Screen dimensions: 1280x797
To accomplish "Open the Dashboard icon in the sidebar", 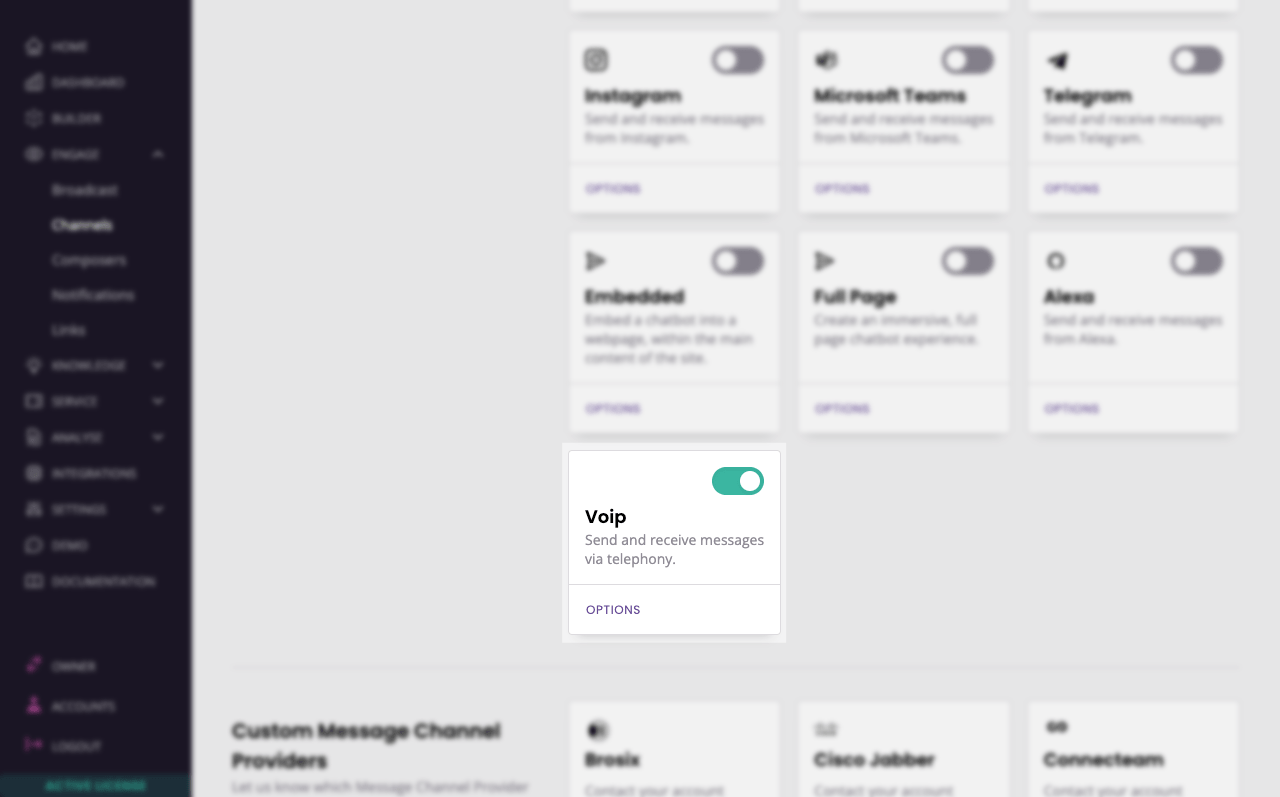I will click(x=34, y=82).
